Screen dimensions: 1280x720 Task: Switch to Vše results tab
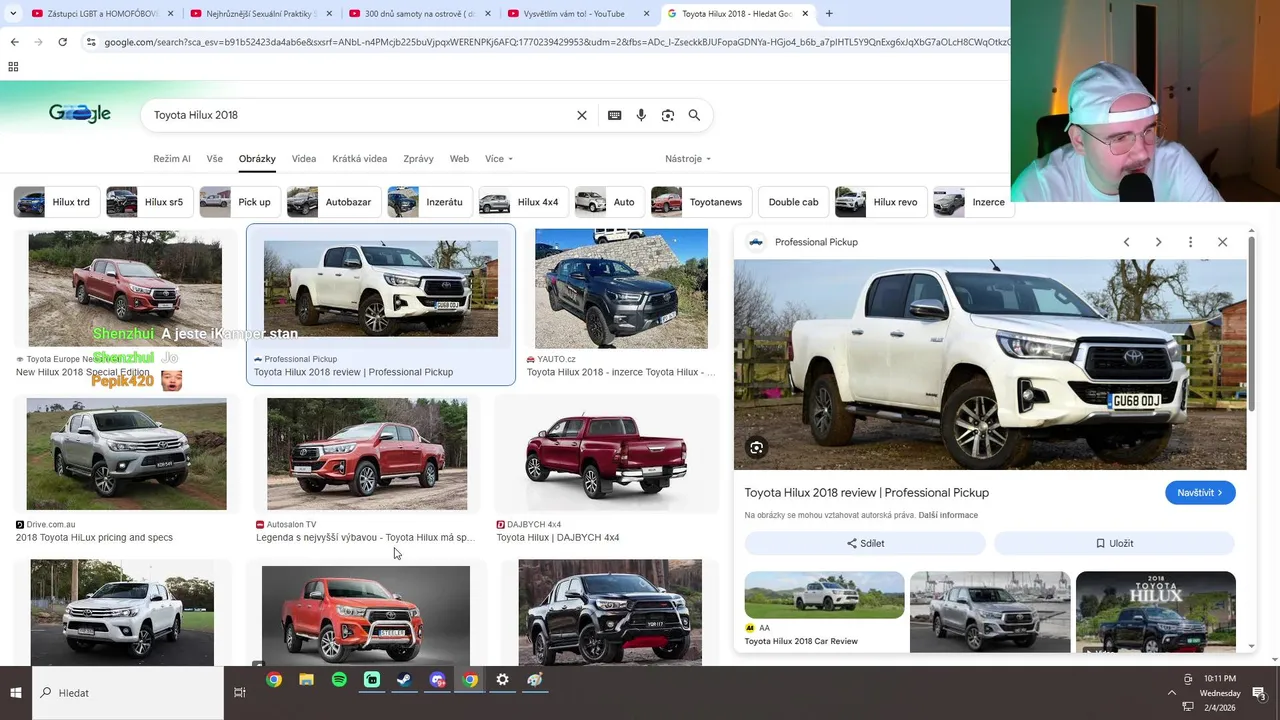pos(215,159)
